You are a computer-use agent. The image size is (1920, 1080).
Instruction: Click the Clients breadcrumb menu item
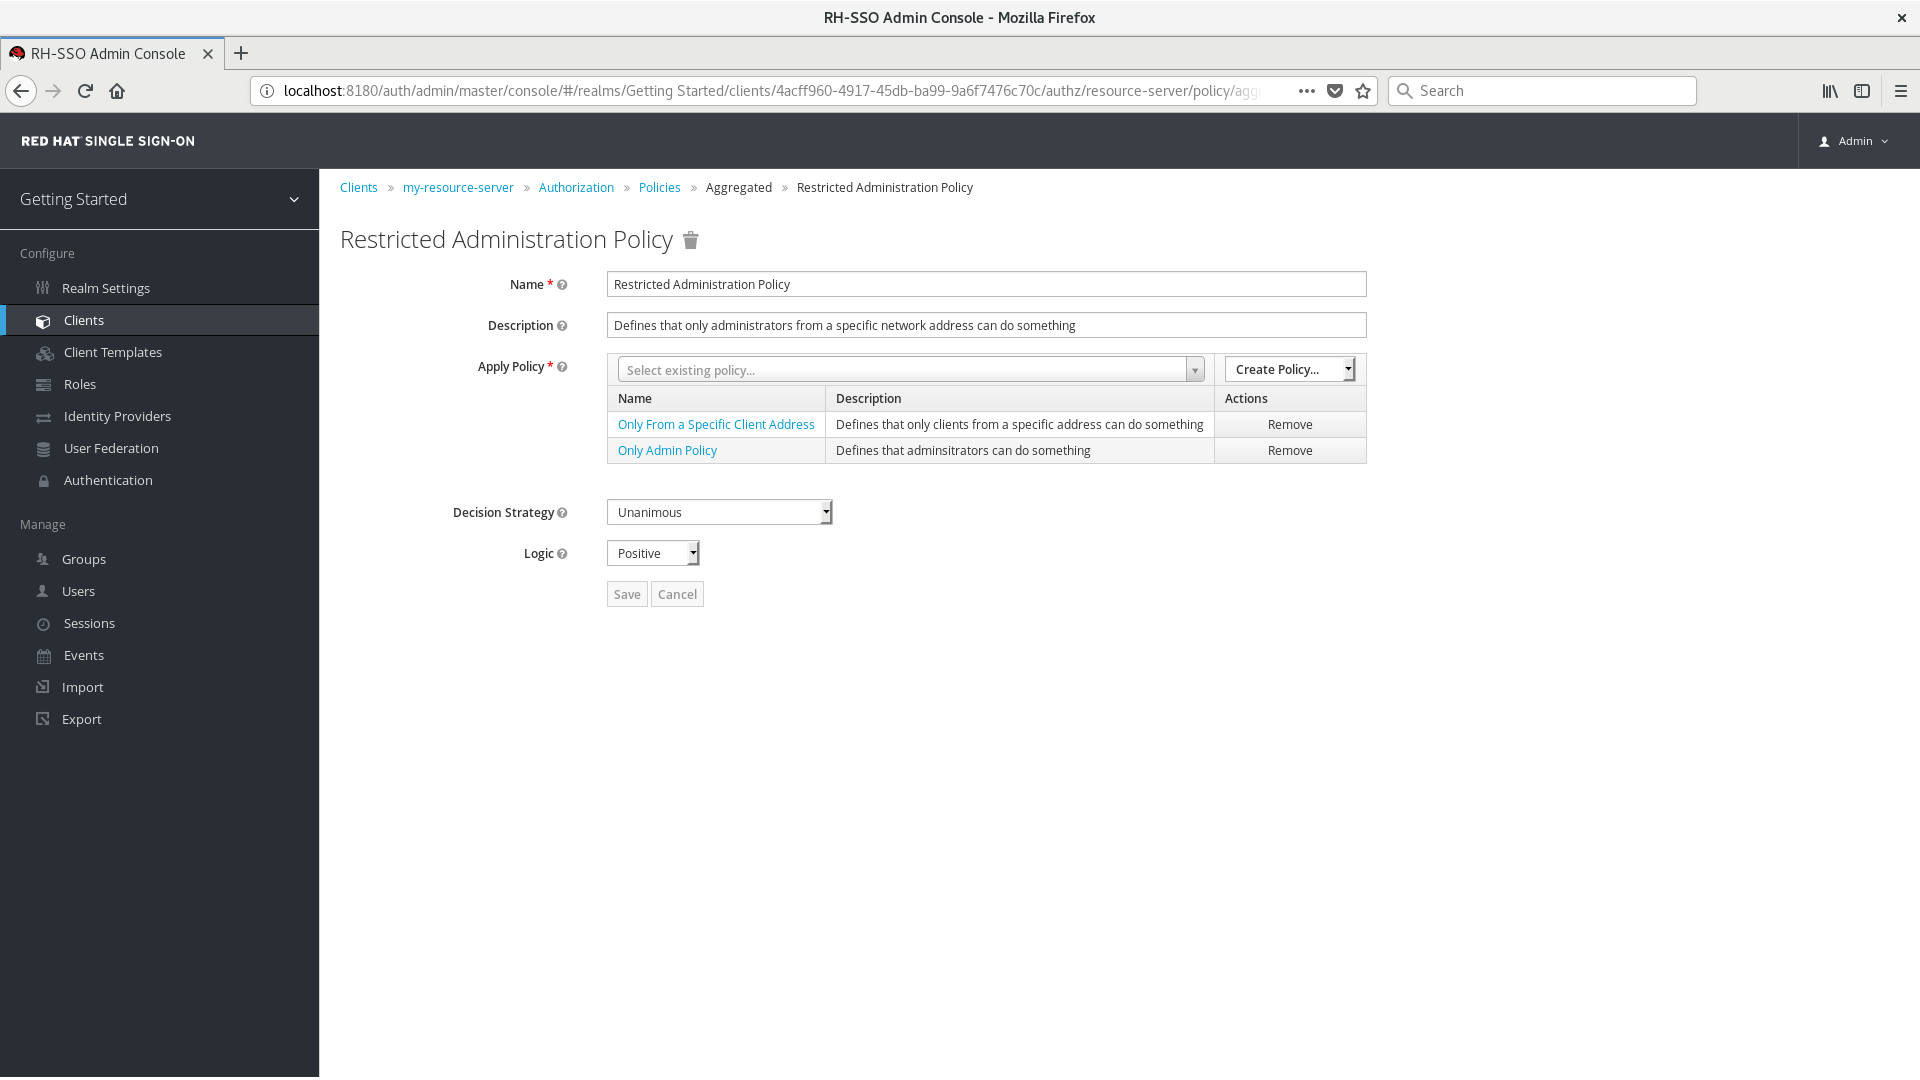[359, 186]
